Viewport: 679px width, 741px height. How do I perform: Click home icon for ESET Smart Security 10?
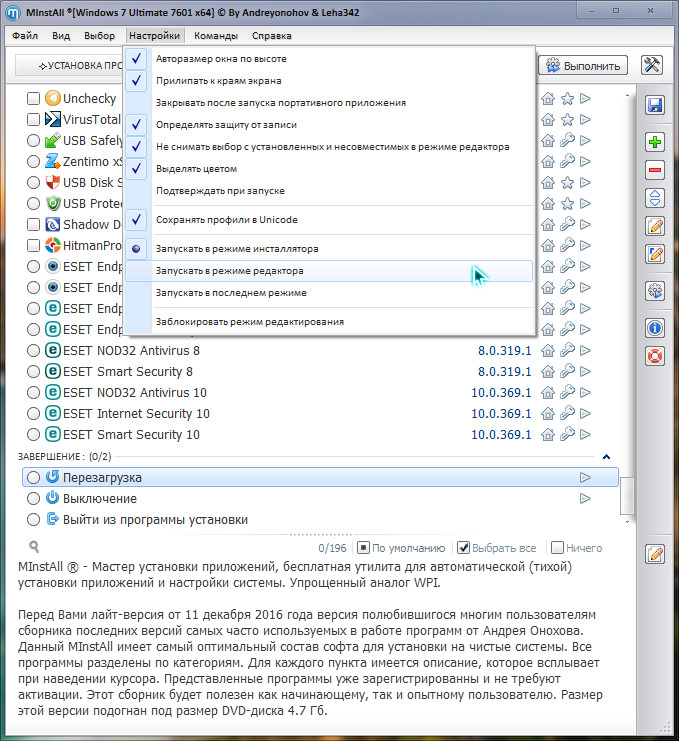coord(548,434)
